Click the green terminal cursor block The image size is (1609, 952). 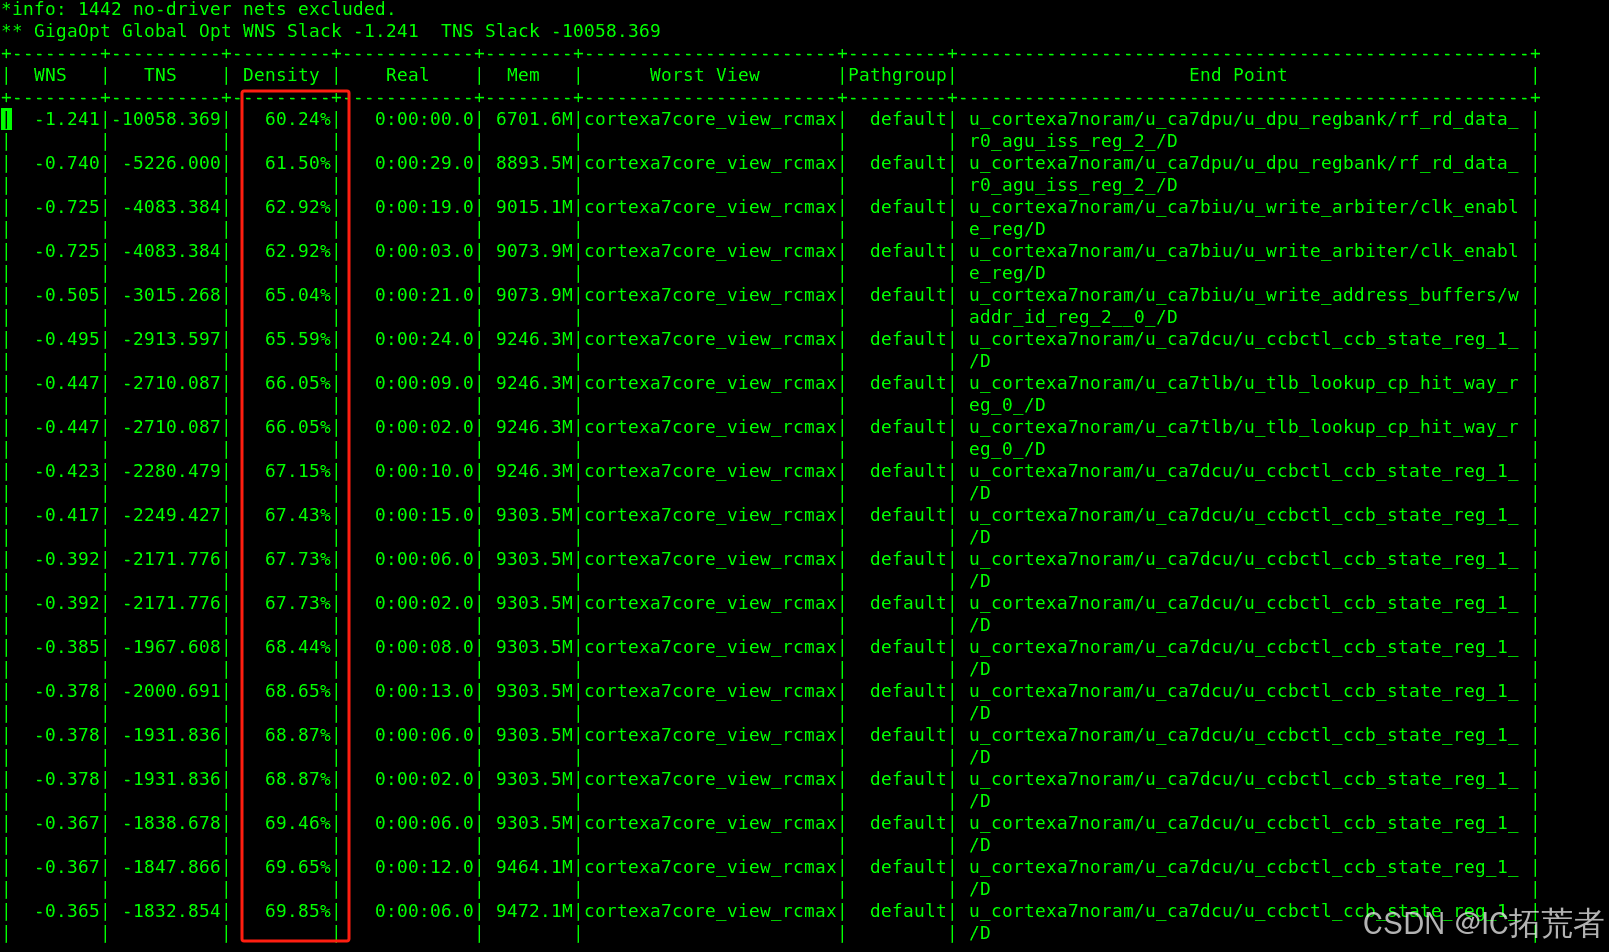click(x=7, y=119)
